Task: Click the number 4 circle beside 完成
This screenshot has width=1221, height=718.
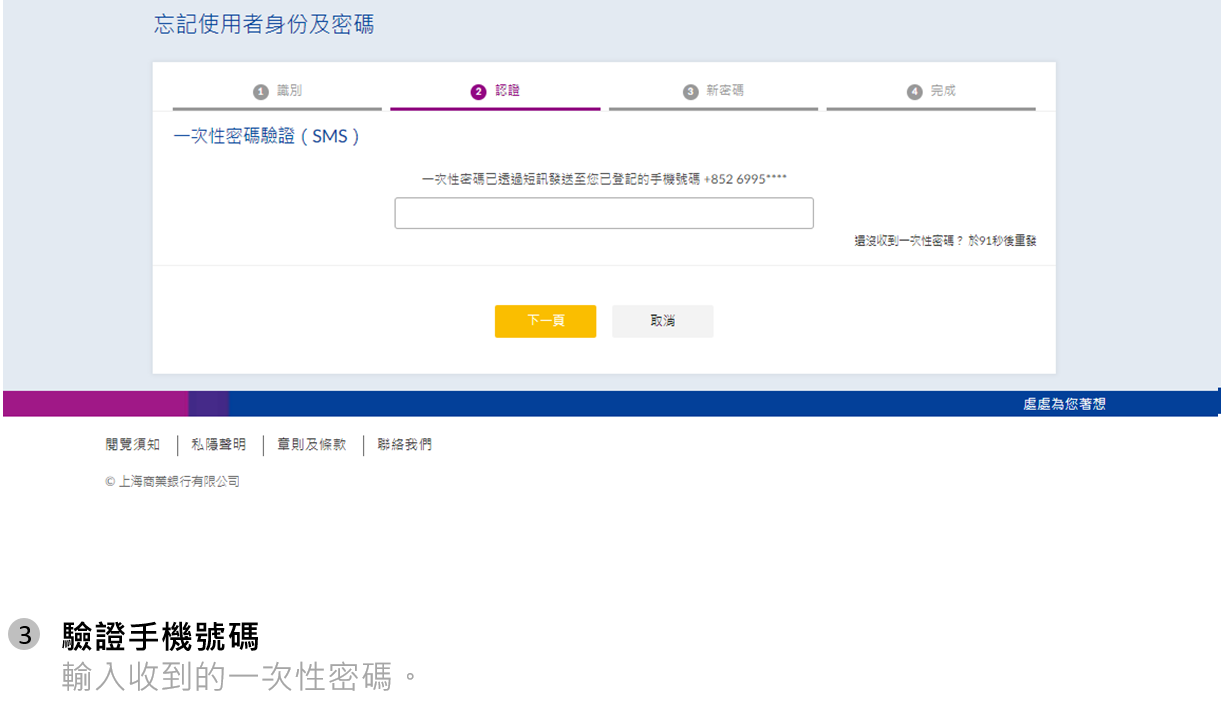Action: pos(914,92)
